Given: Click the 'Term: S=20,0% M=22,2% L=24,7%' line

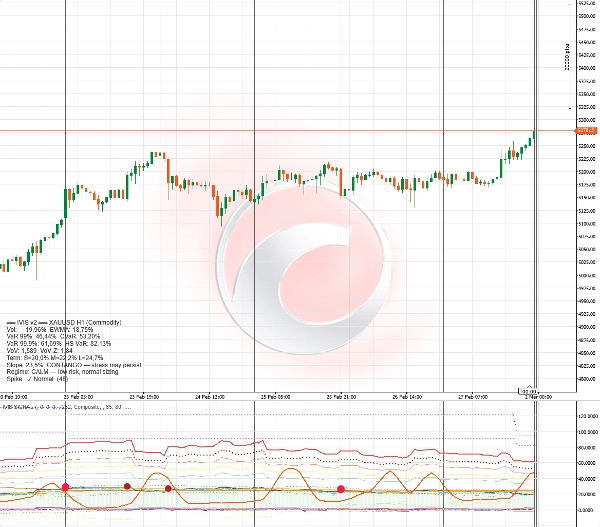Looking at the screenshot, I should 55,358.
